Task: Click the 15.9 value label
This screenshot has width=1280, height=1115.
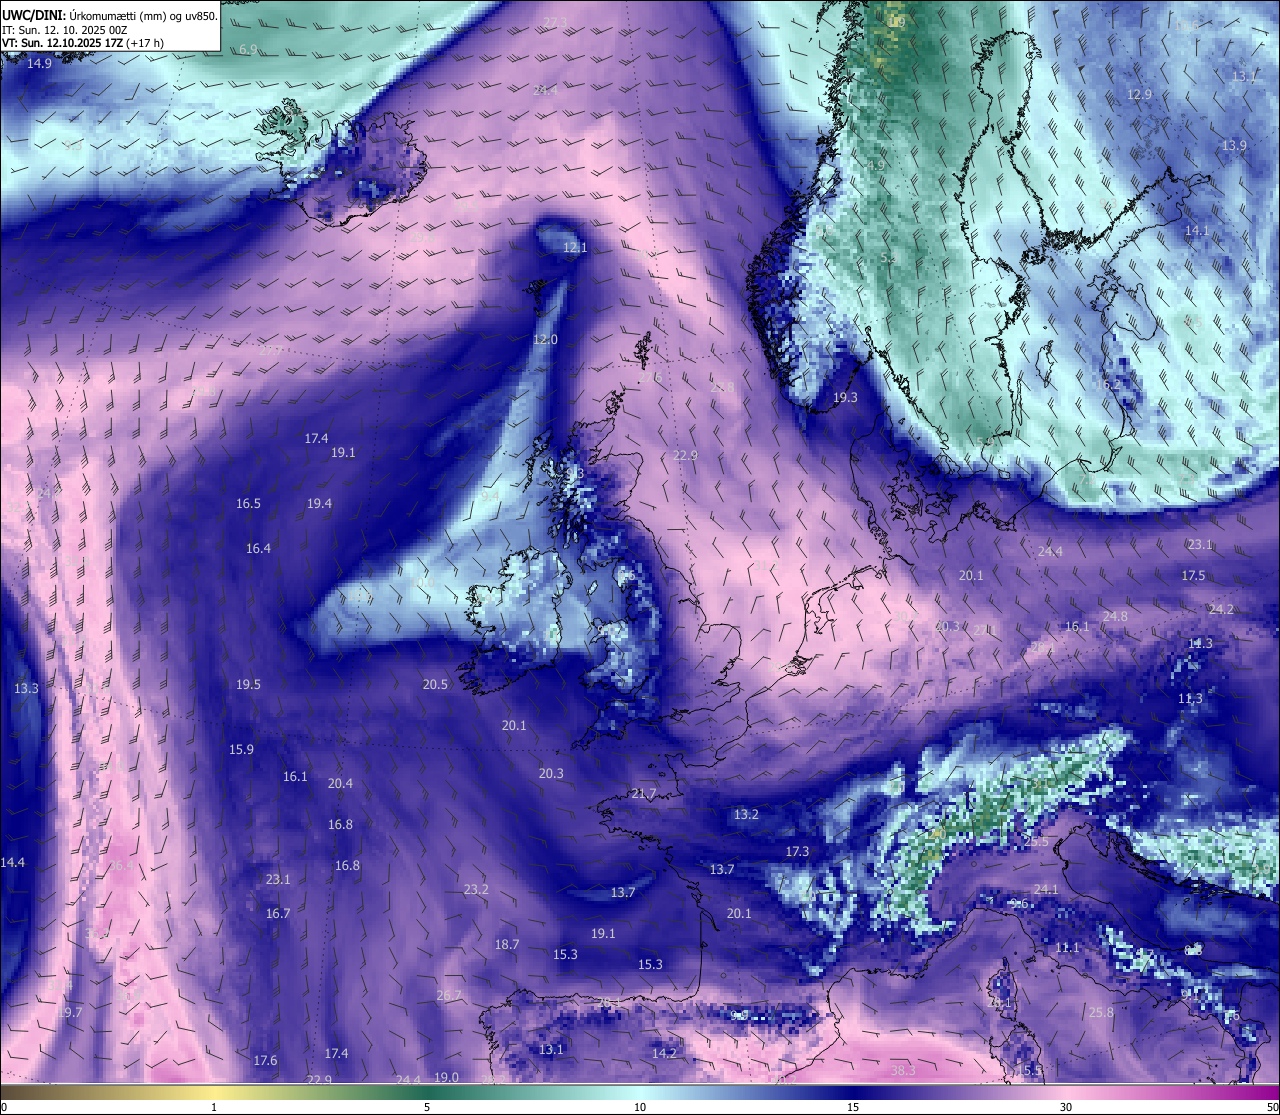Action: click(x=241, y=750)
